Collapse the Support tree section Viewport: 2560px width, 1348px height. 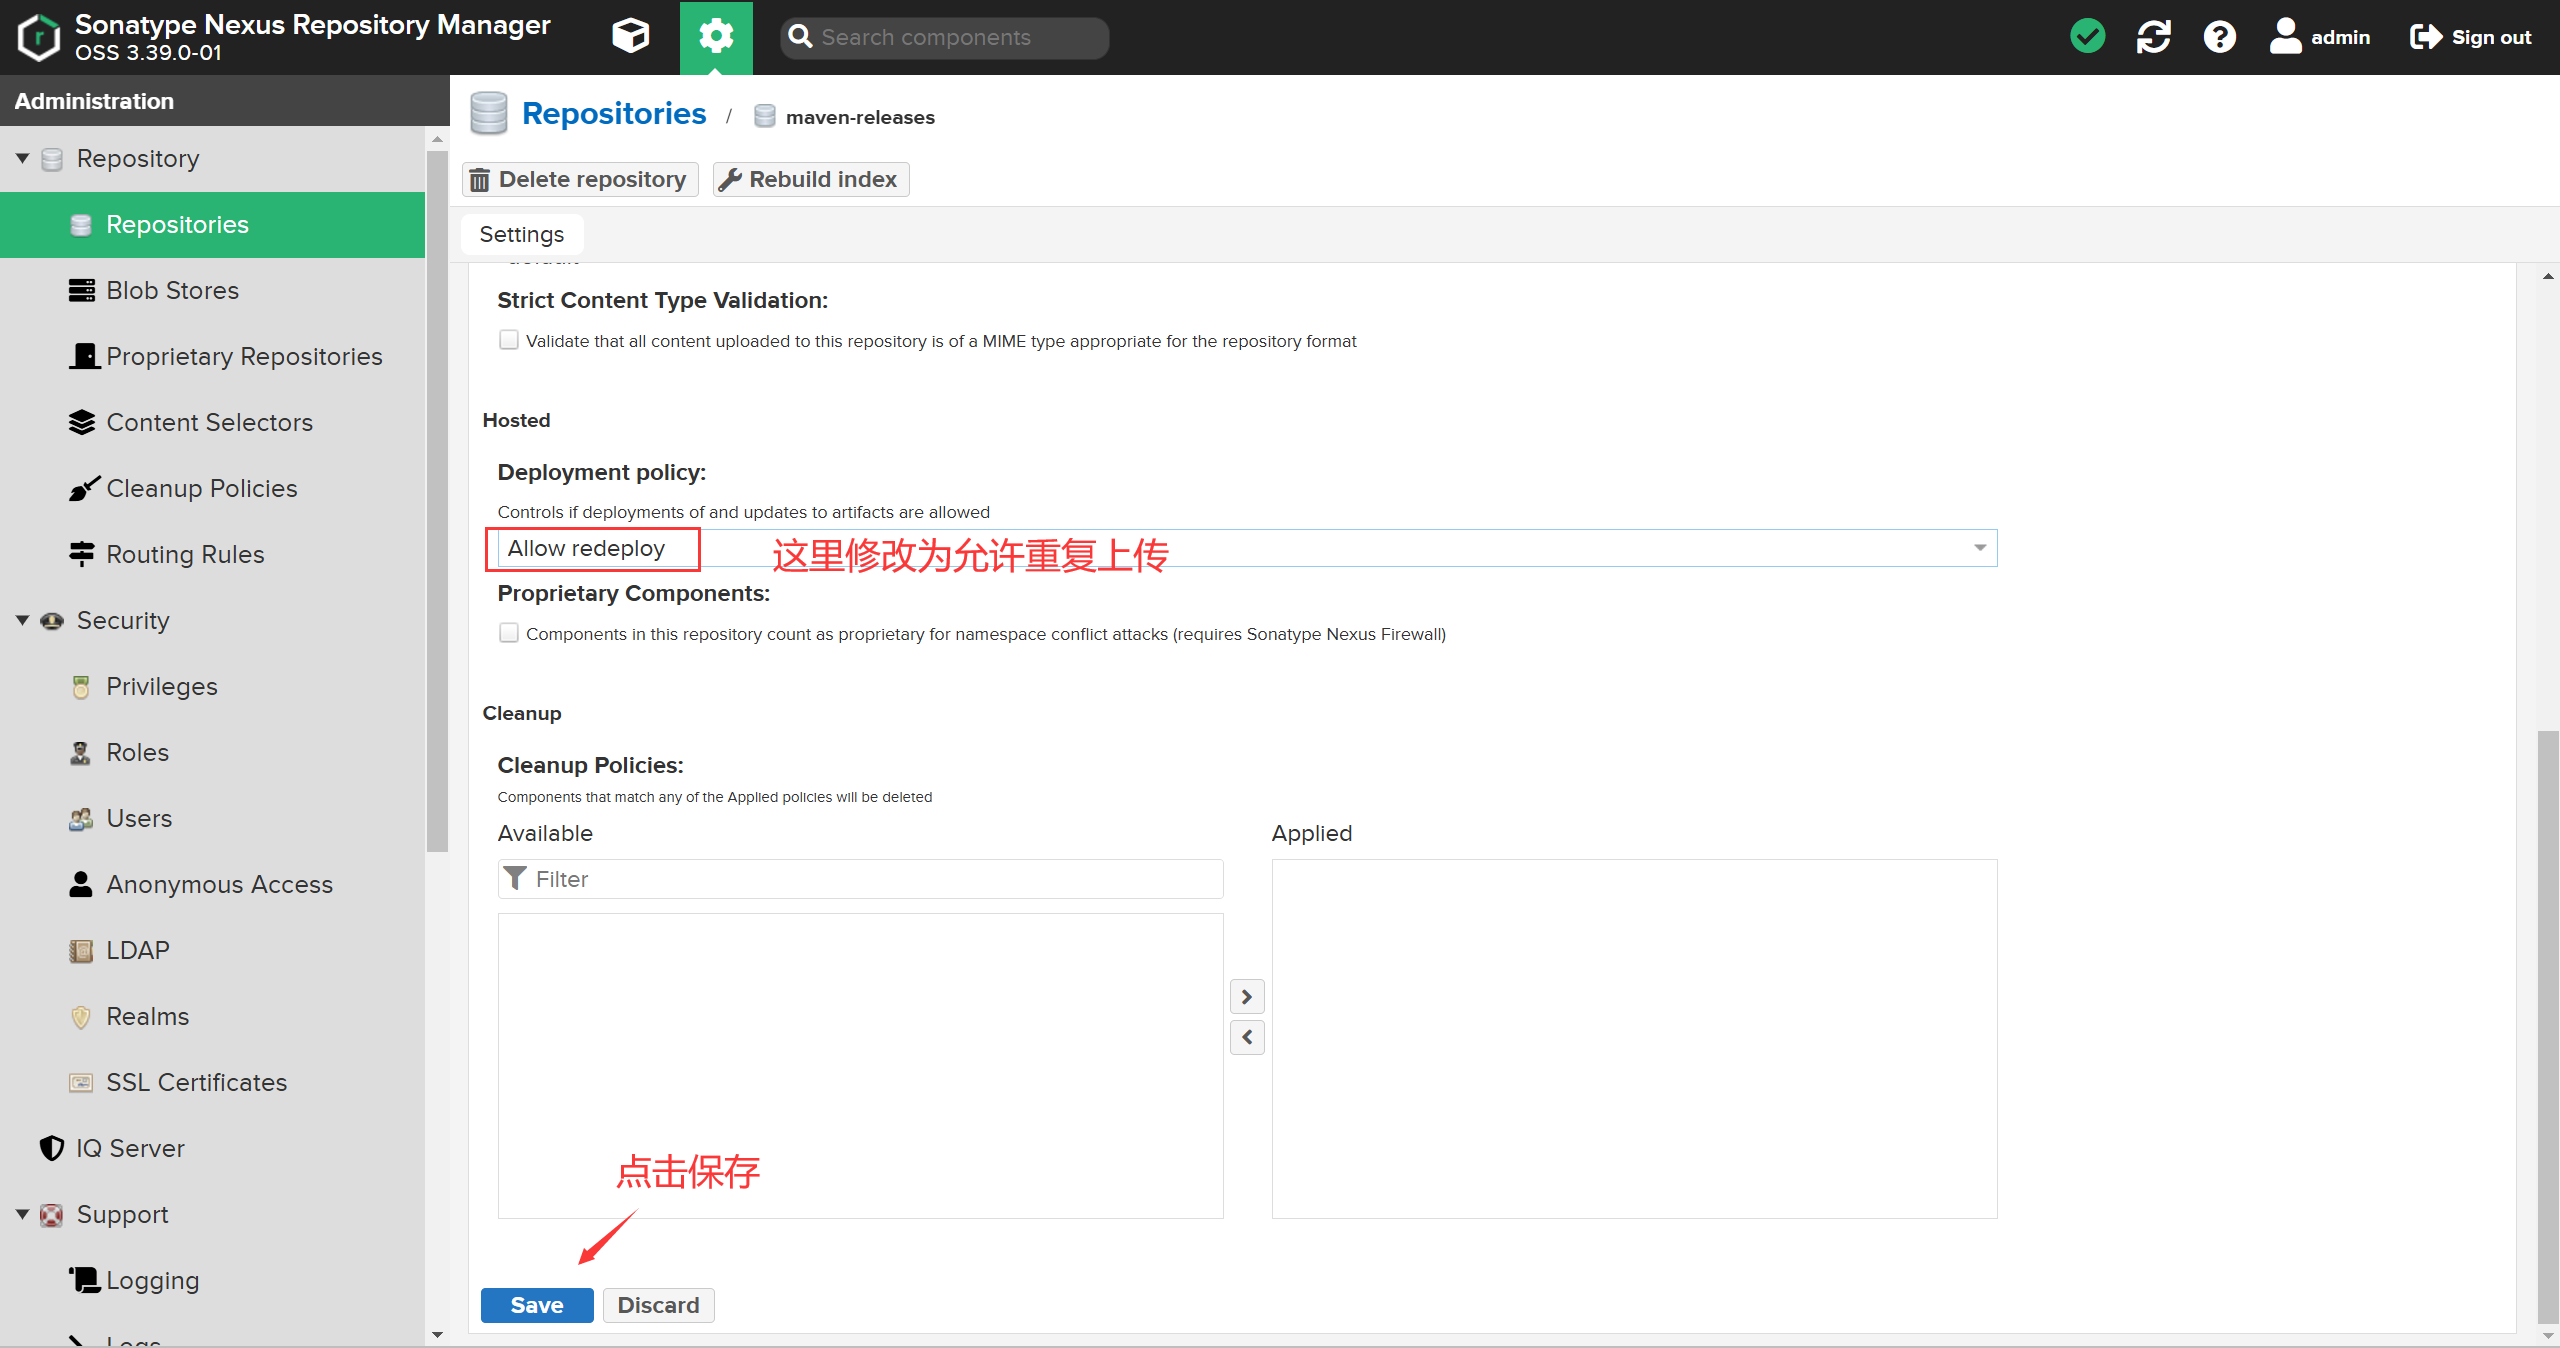(22, 1214)
